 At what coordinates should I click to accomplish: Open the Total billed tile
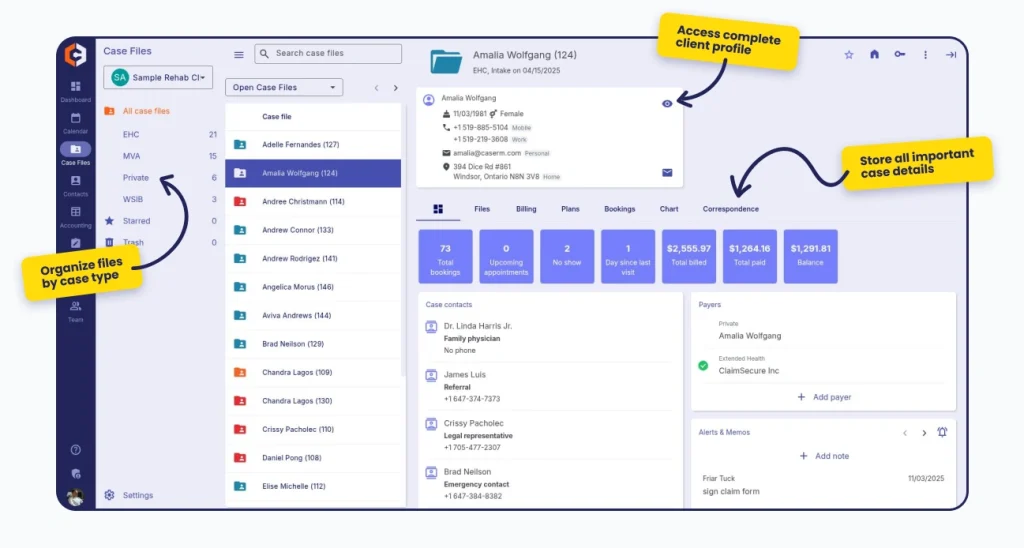[x=689, y=256]
